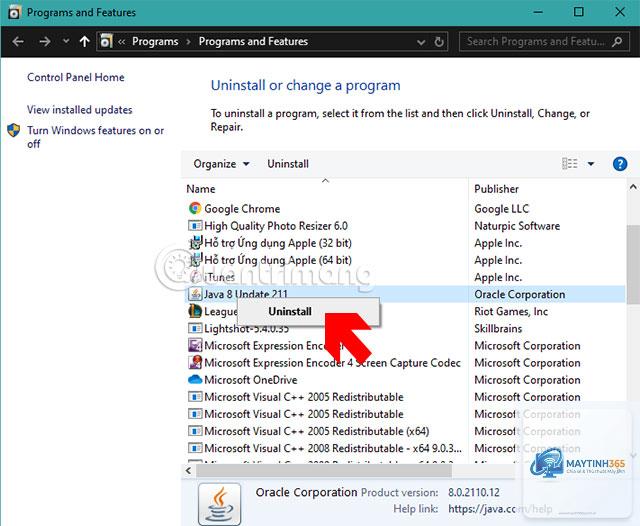The image size is (640, 526).
Task: Click the horizontal scrollbar thumb
Action: click(x=324, y=470)
